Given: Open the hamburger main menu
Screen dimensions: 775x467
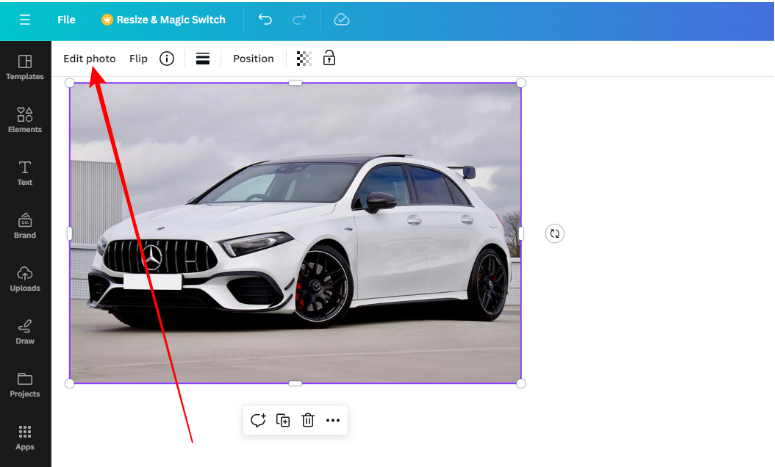Looking at the screenshot, I should 25,20.
